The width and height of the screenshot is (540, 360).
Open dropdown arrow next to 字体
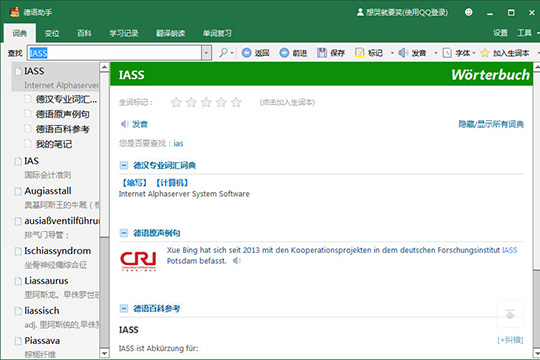(474, 53)
